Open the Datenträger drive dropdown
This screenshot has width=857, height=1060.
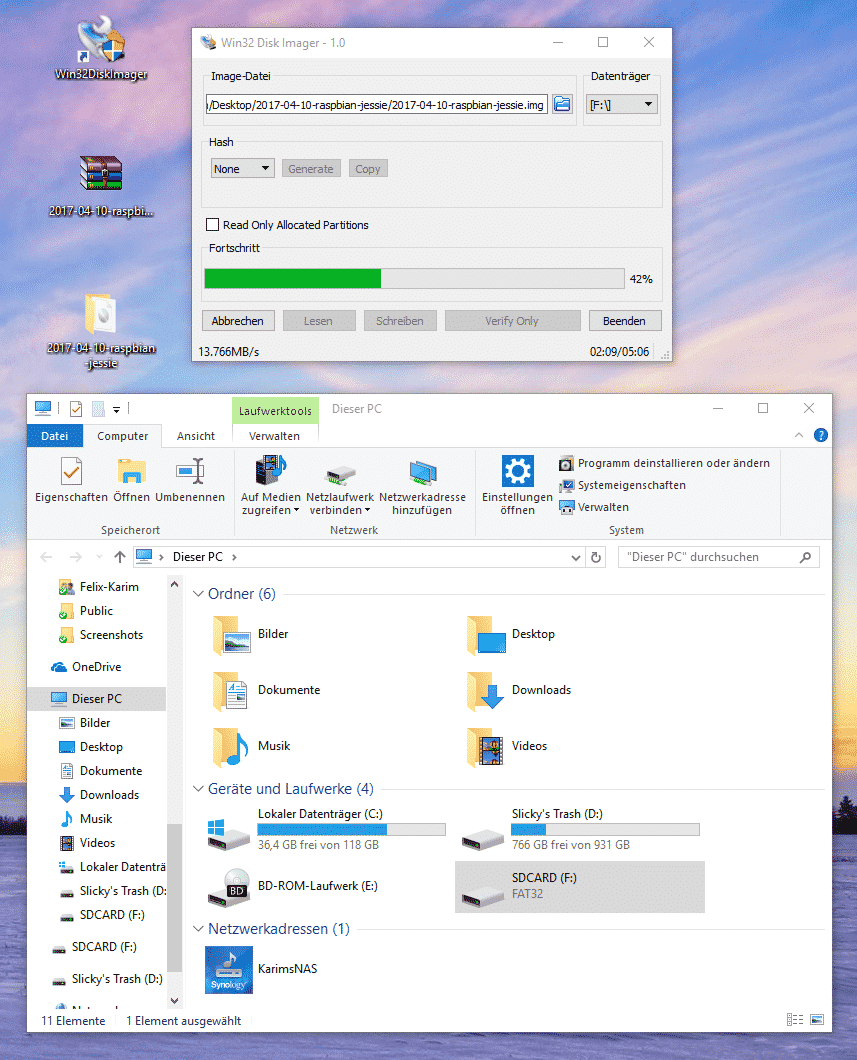click(x=621, y=104)
